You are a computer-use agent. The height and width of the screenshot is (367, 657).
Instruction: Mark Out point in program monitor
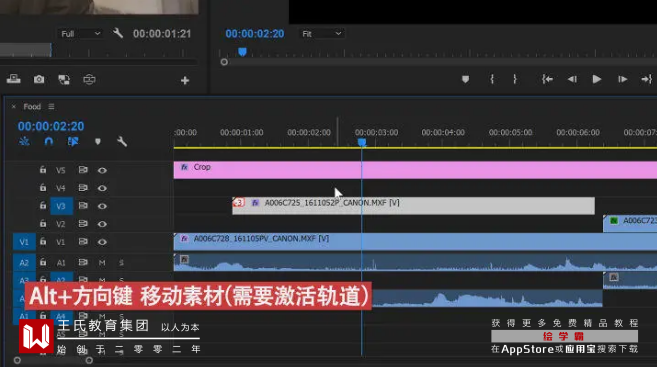[x=515, y=79]
